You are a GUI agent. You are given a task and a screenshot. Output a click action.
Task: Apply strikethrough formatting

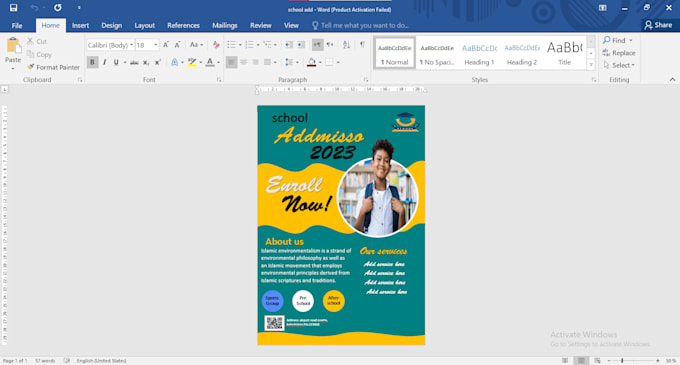(134, 62)
